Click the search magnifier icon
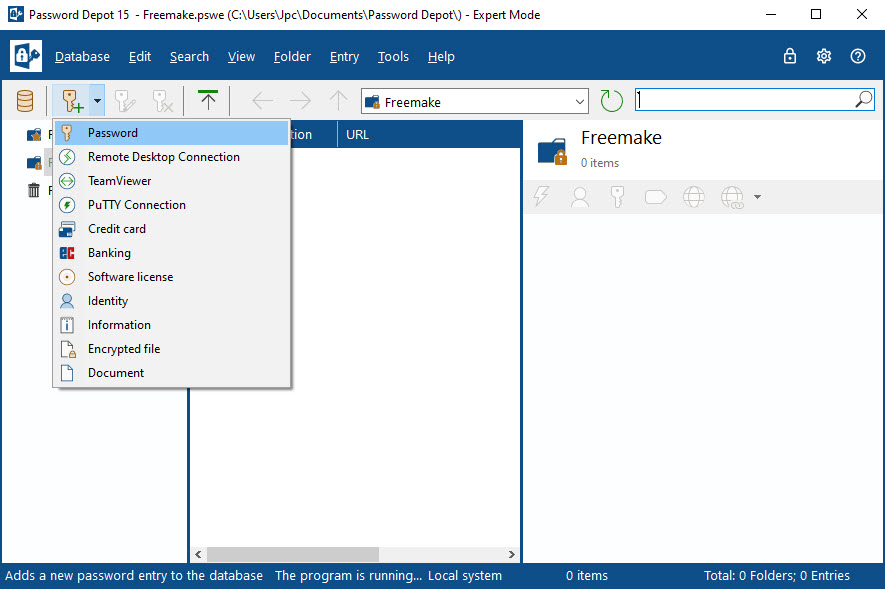Screen dimensions: 885x589 [864, 100]
